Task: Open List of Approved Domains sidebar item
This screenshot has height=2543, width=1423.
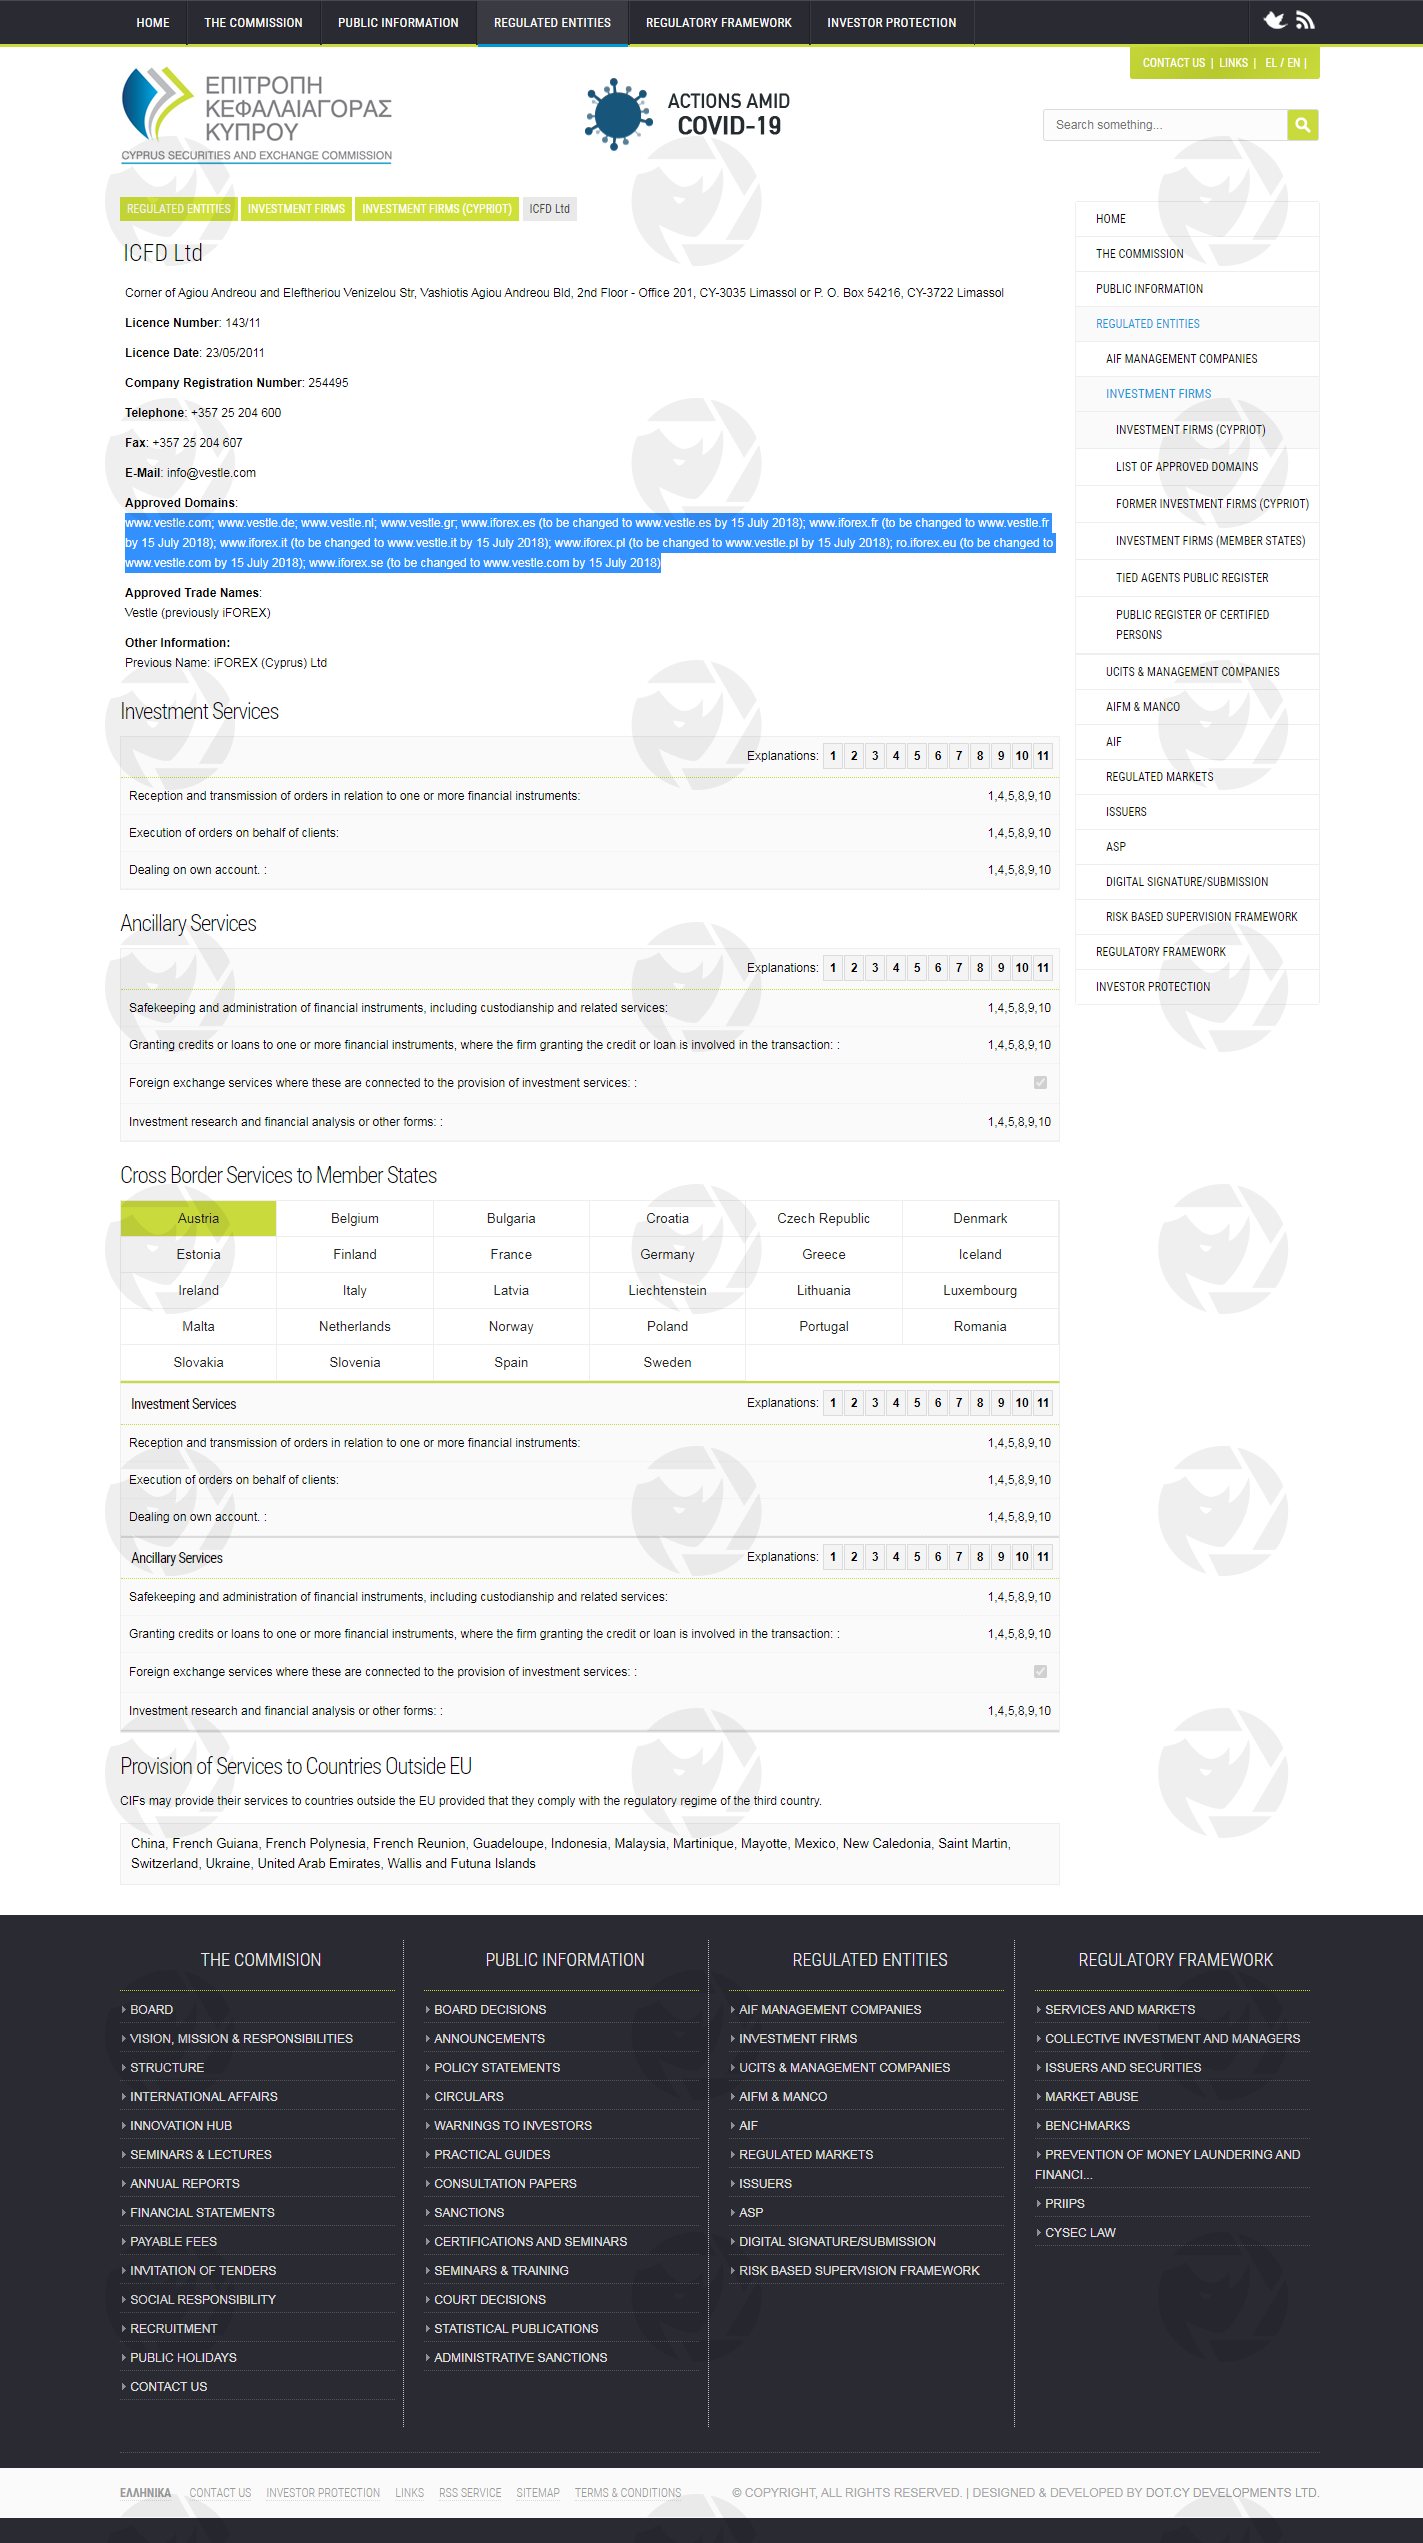Action: point(1187,467)
